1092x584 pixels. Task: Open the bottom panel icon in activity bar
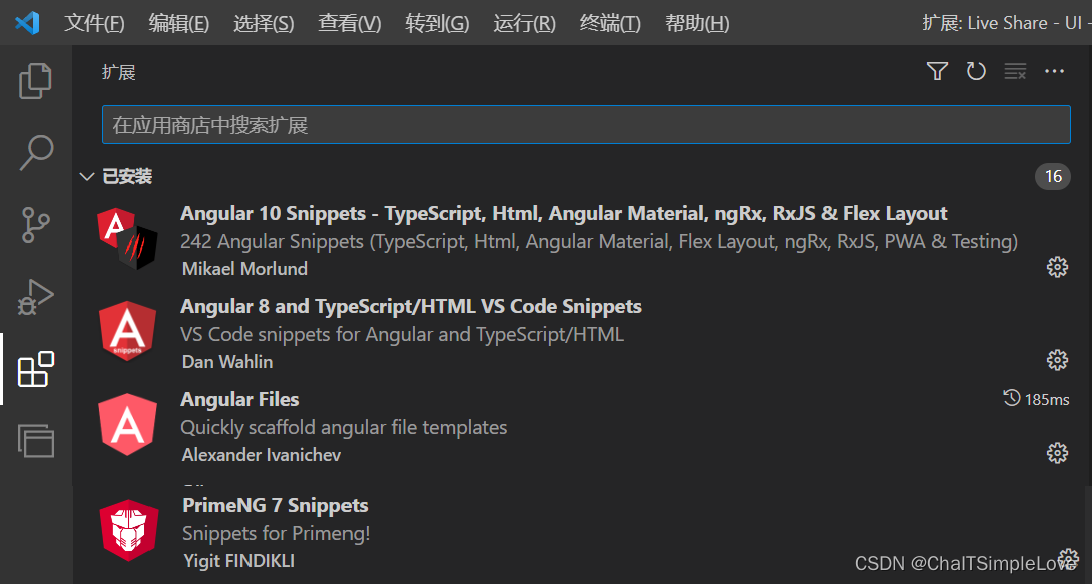[35, 441]
